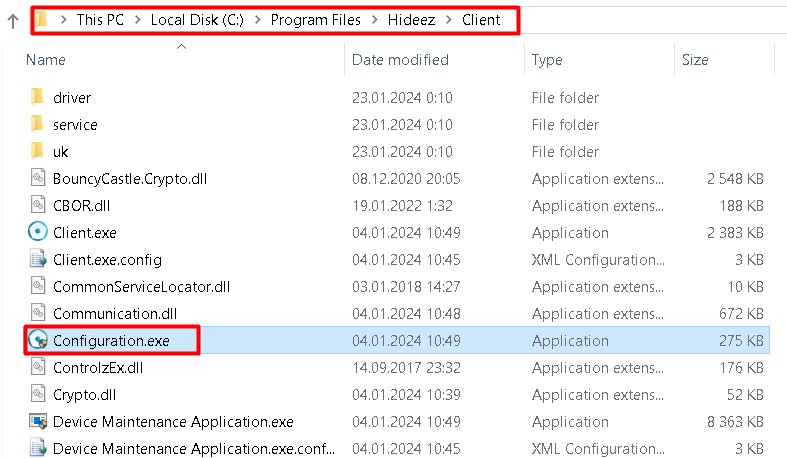Viewport: 787px width, 458px height.
Task: Sort files by the Name column
Action: tap(45, 60)
